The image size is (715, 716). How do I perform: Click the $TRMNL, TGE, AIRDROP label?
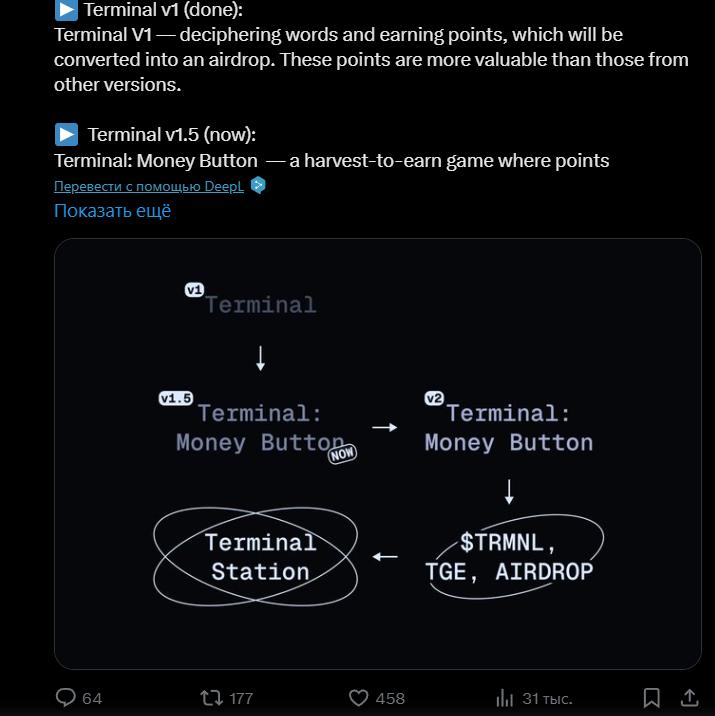[509, 557]
